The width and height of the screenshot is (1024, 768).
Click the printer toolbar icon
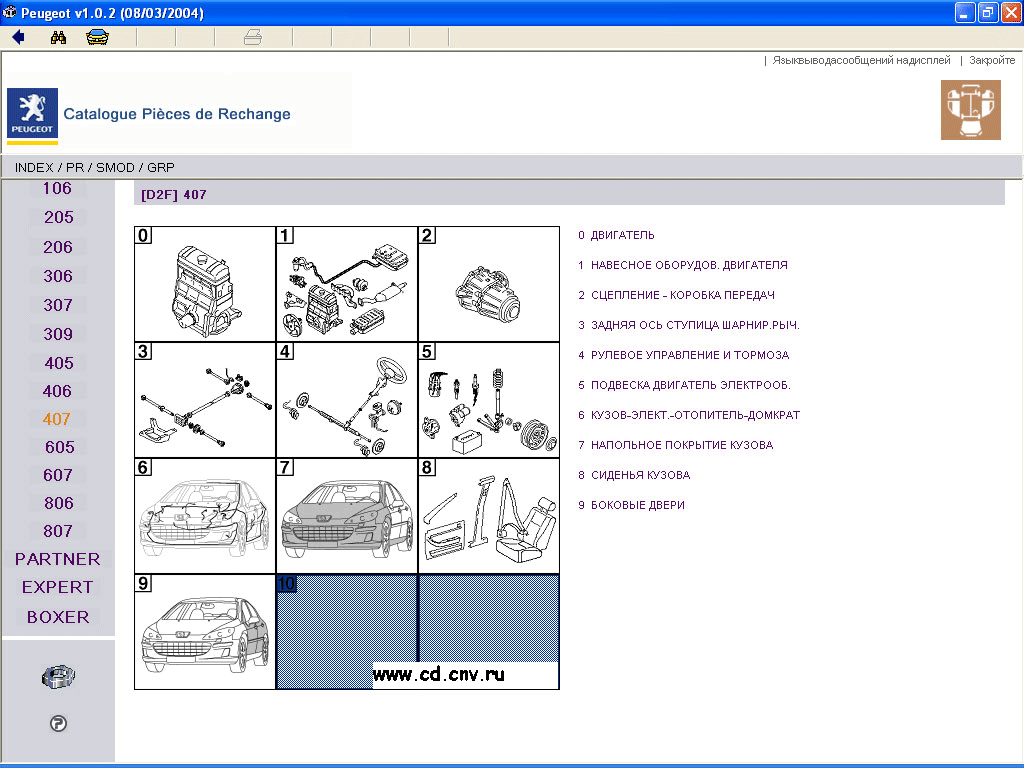(x=253, y=37)
